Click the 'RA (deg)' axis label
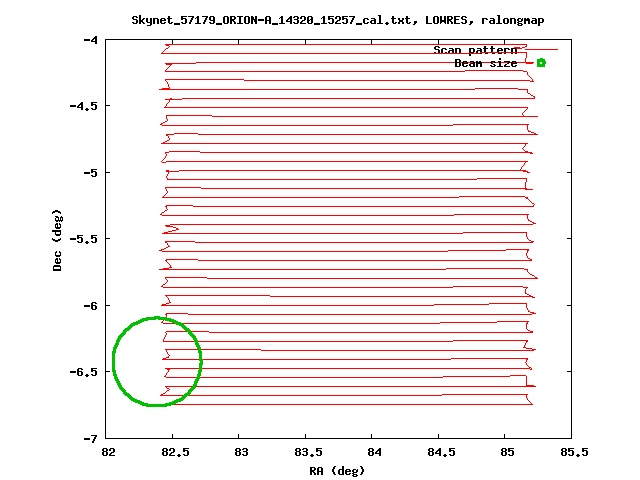The height and width of the screenshot is (480, 640). point(337,471)
